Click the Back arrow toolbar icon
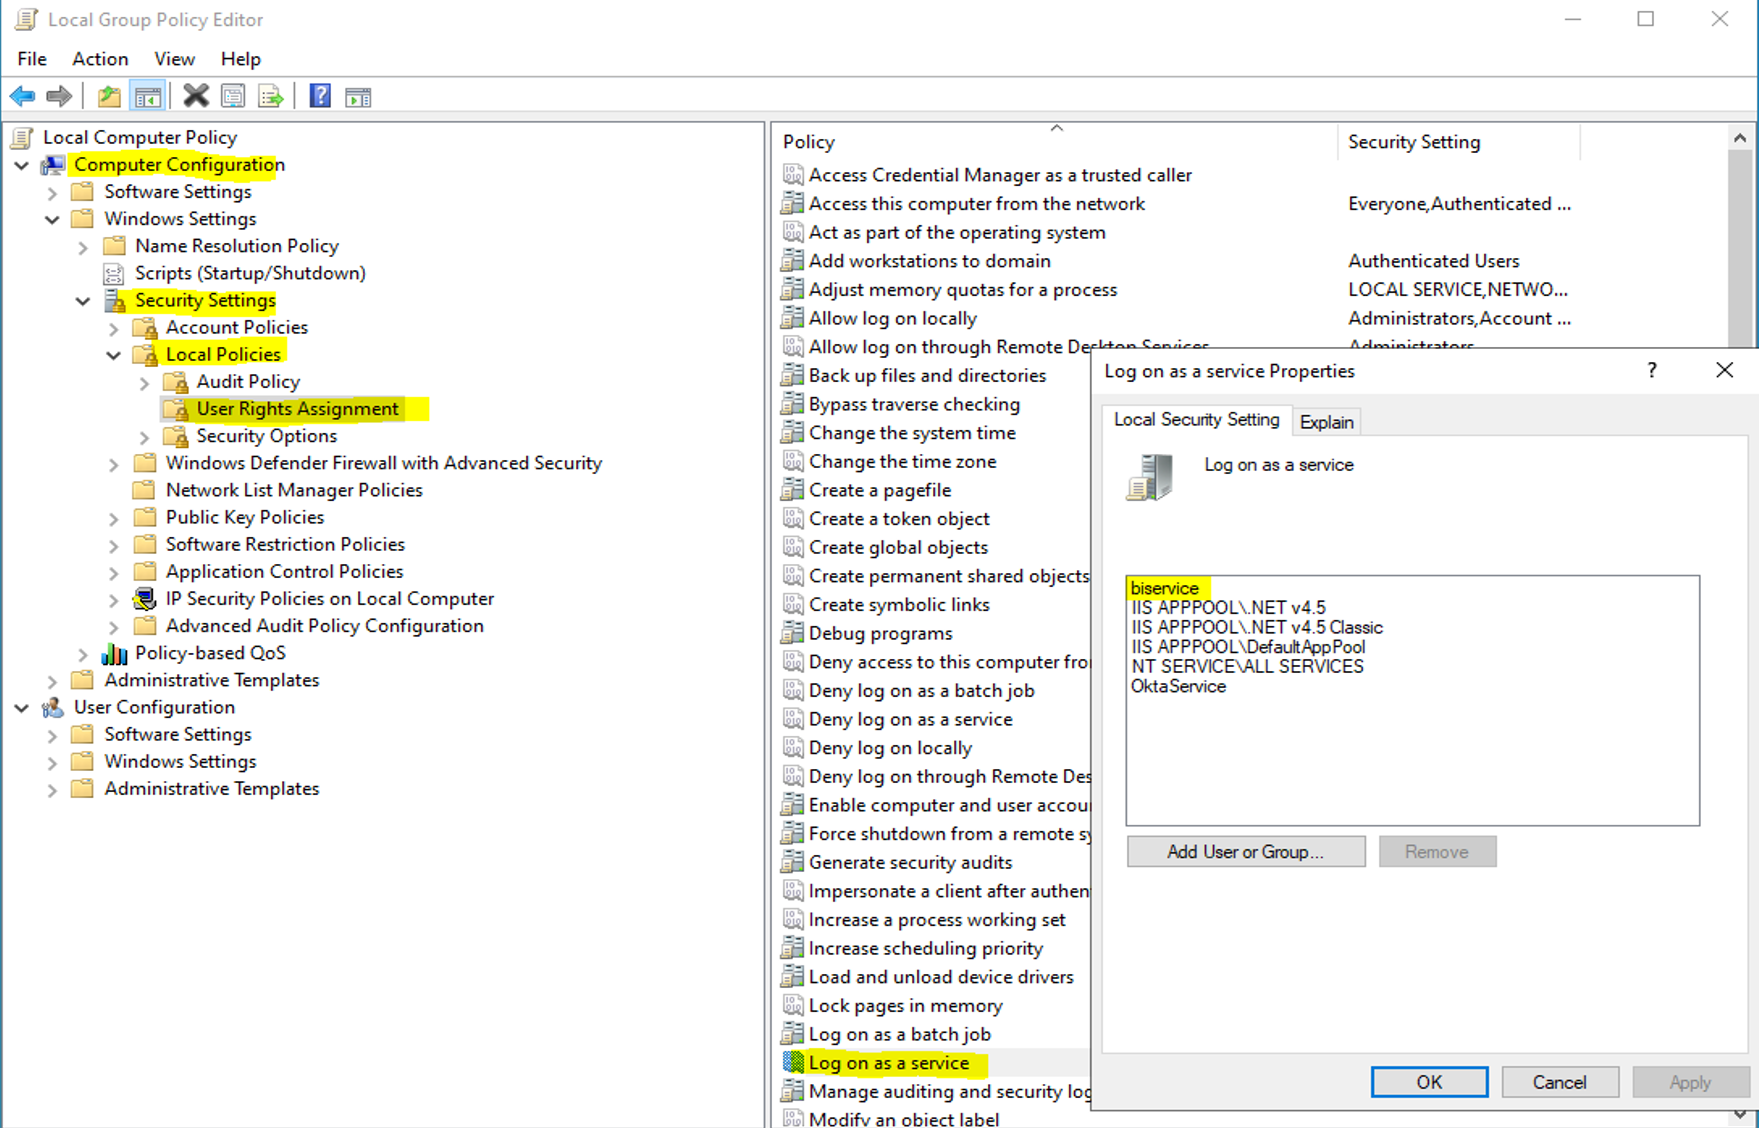Image resolution: width=1759 pixels, height=1128 pixels. pos(22,97)
